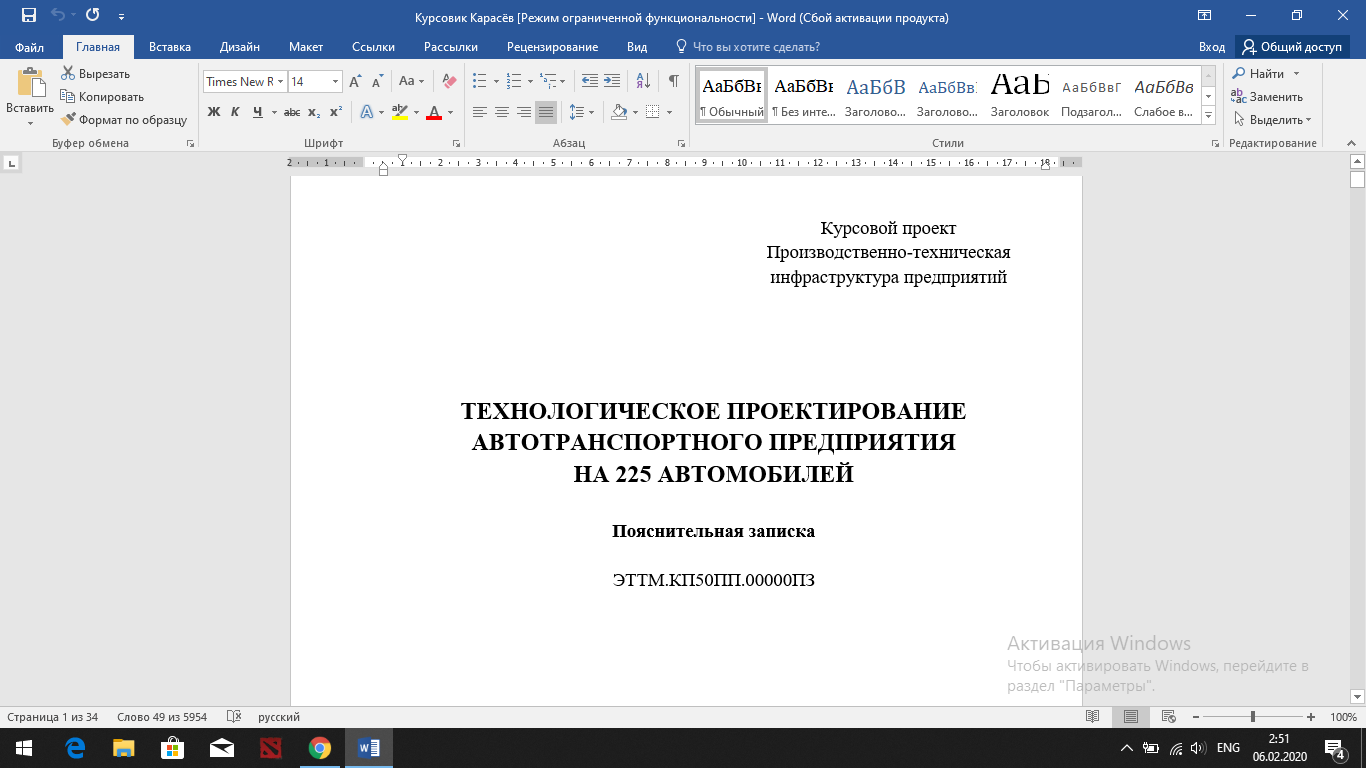Zoom out with the minus icon
Image resolution: width=1366 pixels, height=768 pixels.
[x=1195, y=717]
